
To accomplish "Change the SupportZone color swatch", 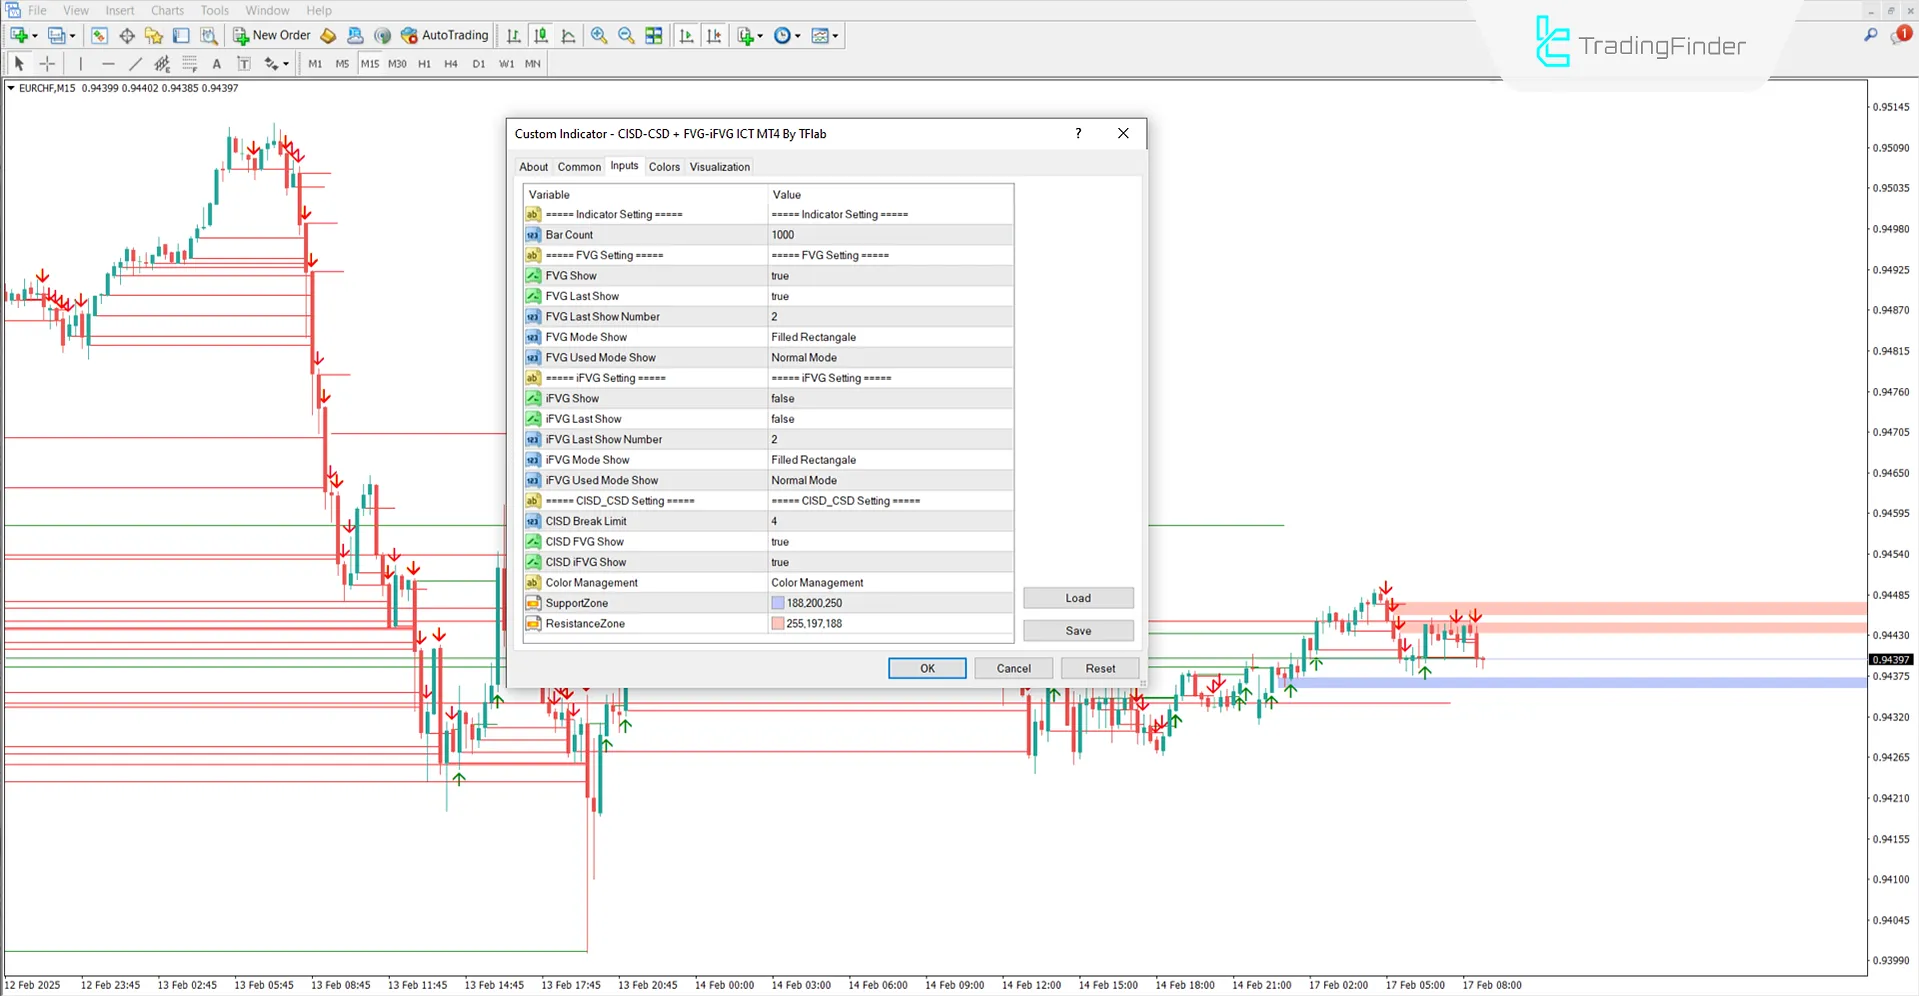I will [x=778, y=602].
